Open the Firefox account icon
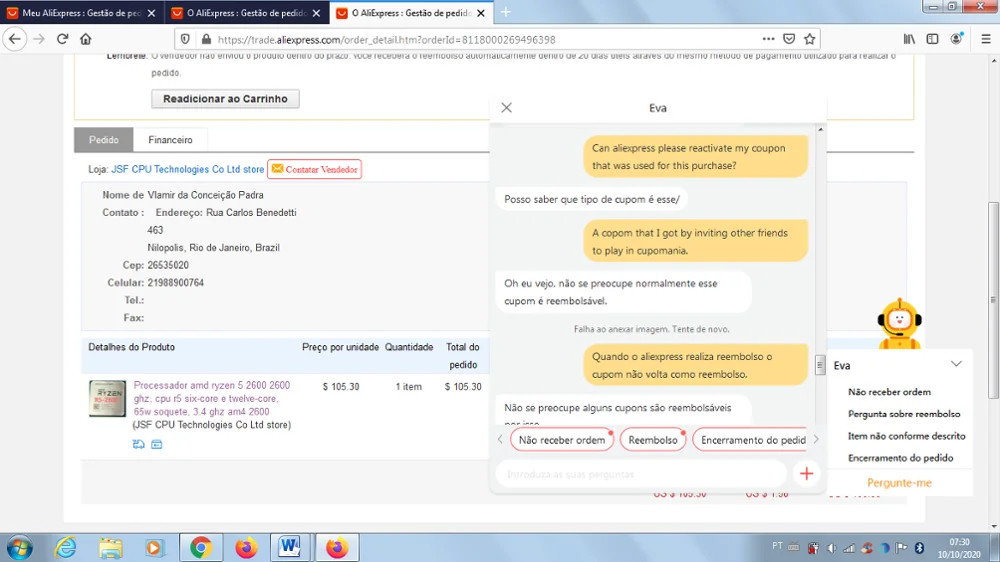 pos(956,39)
